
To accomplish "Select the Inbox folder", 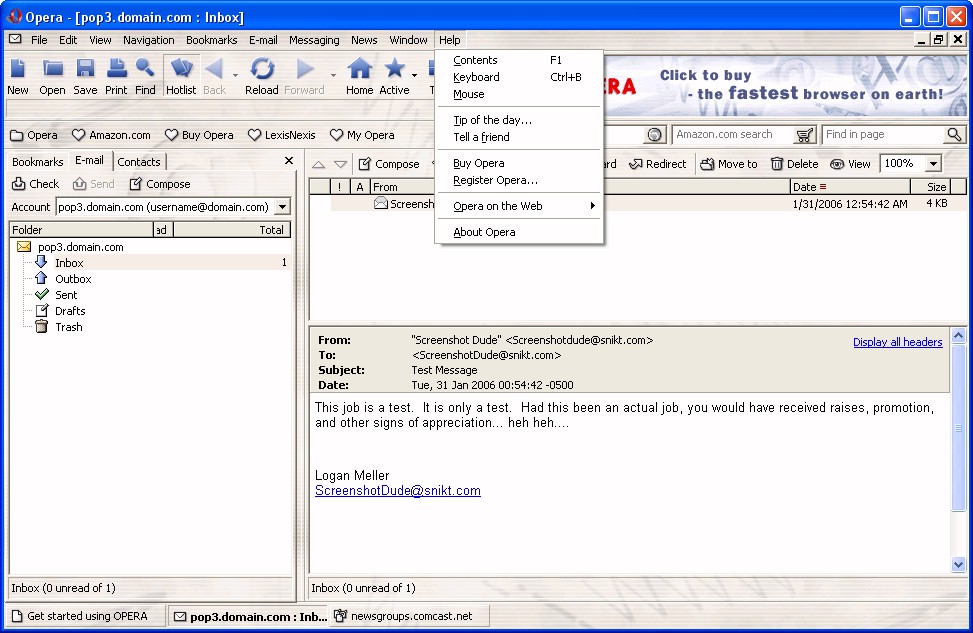I will (69, 263).
